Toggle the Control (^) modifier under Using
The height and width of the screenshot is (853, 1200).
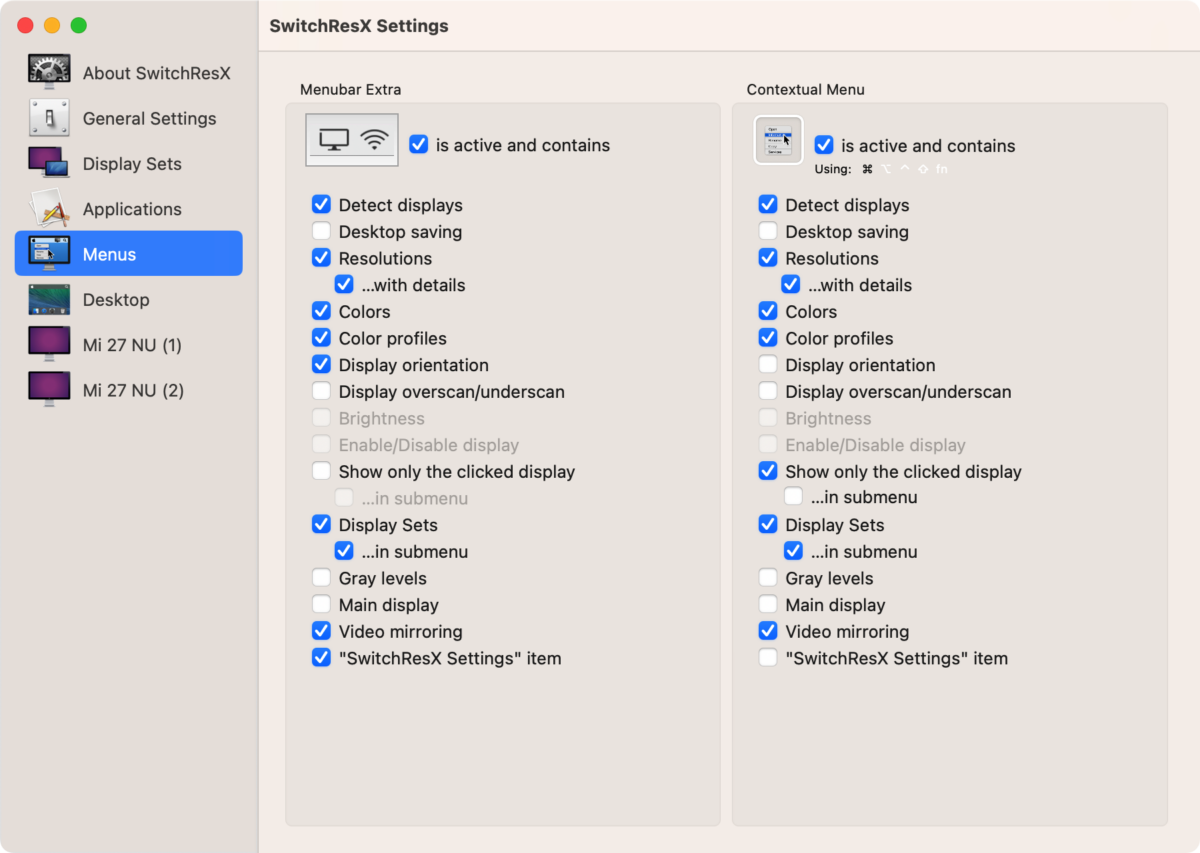[904, 169]
